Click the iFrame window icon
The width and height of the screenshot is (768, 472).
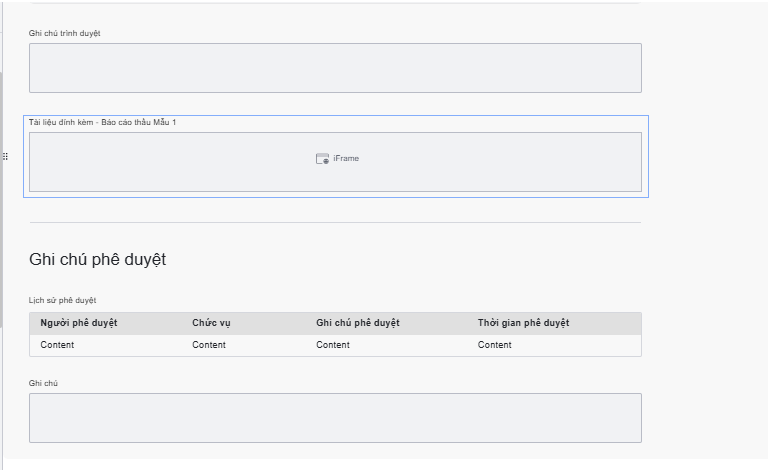point(322,159)
